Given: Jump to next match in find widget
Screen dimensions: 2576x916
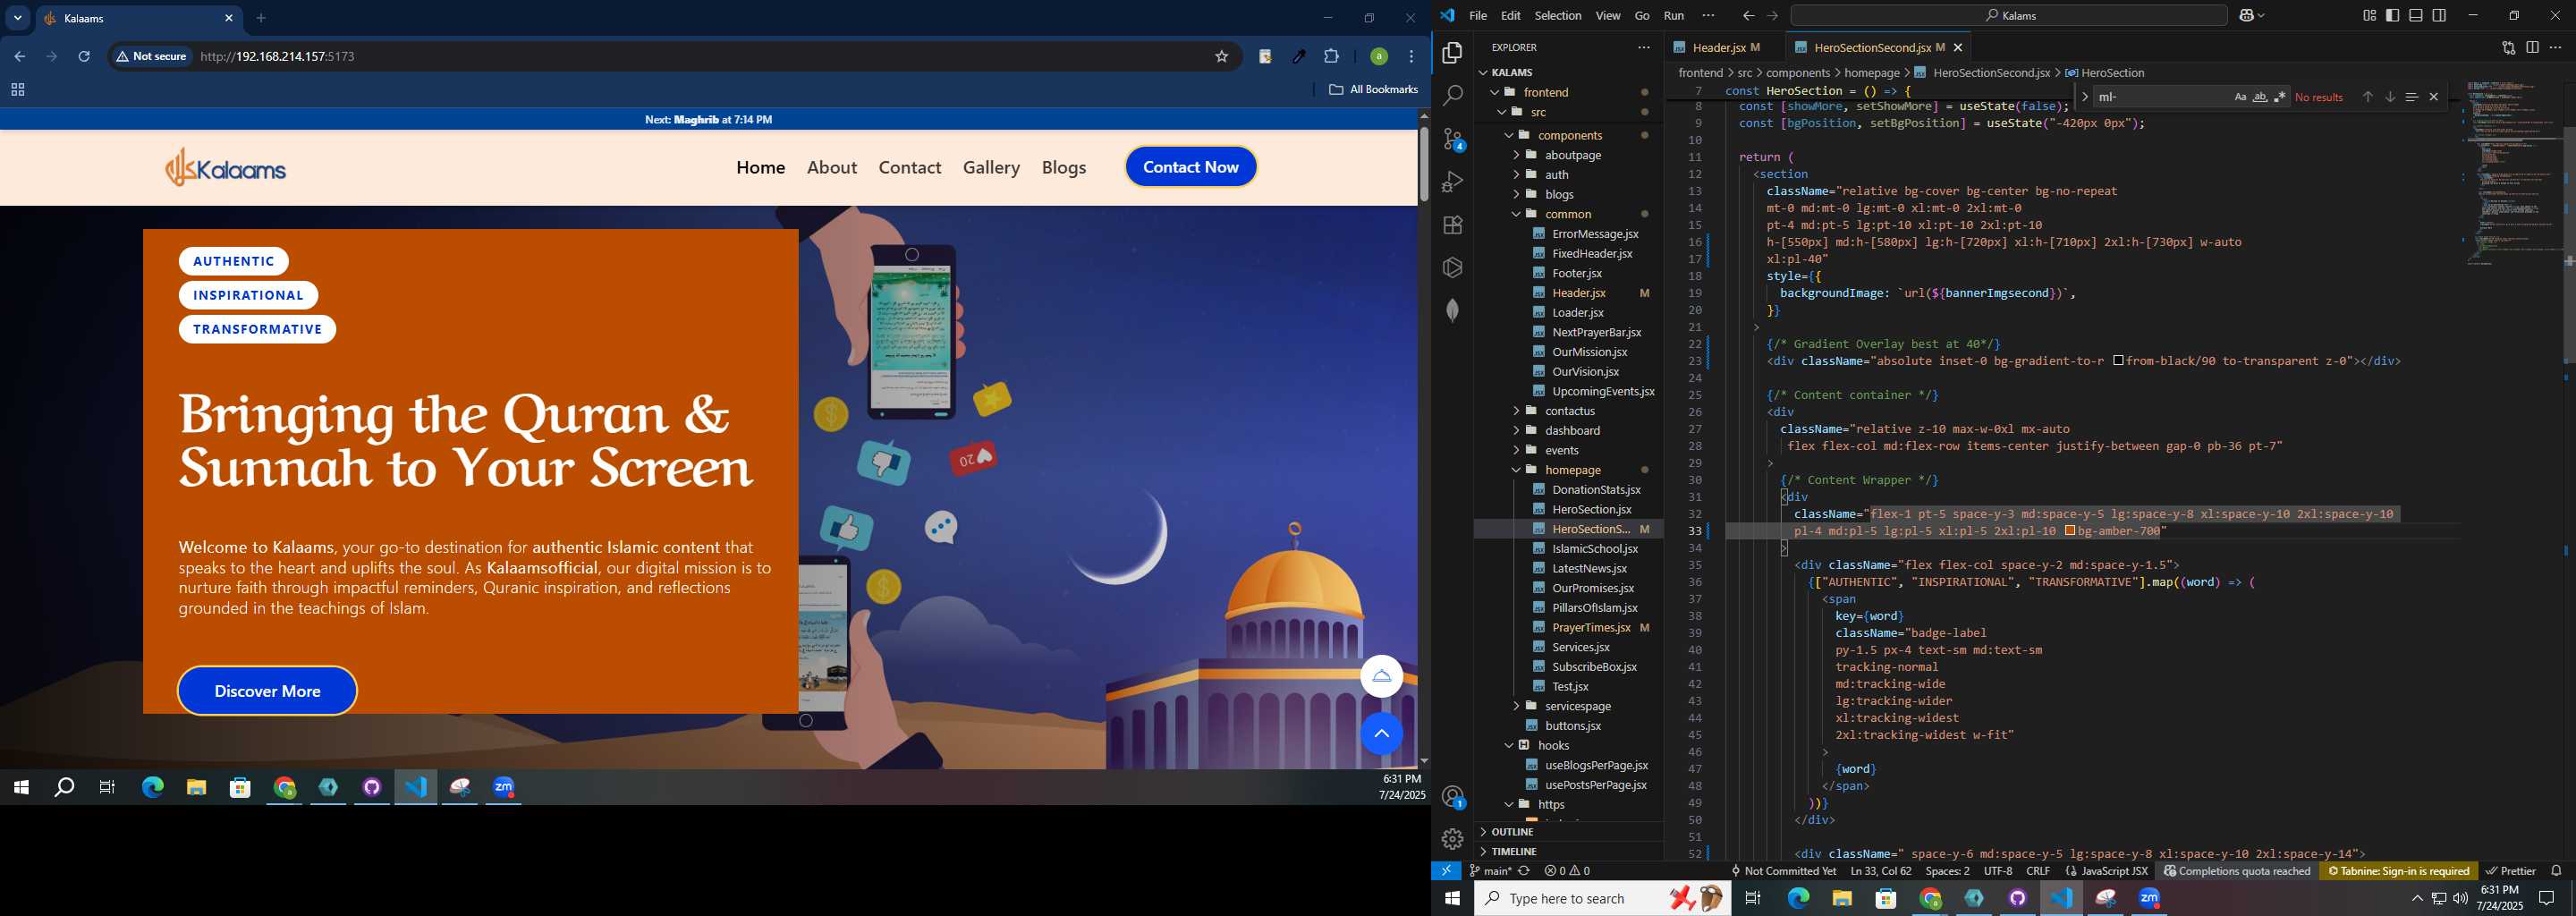Looking at the screenshot, I should coord(2389,97).
